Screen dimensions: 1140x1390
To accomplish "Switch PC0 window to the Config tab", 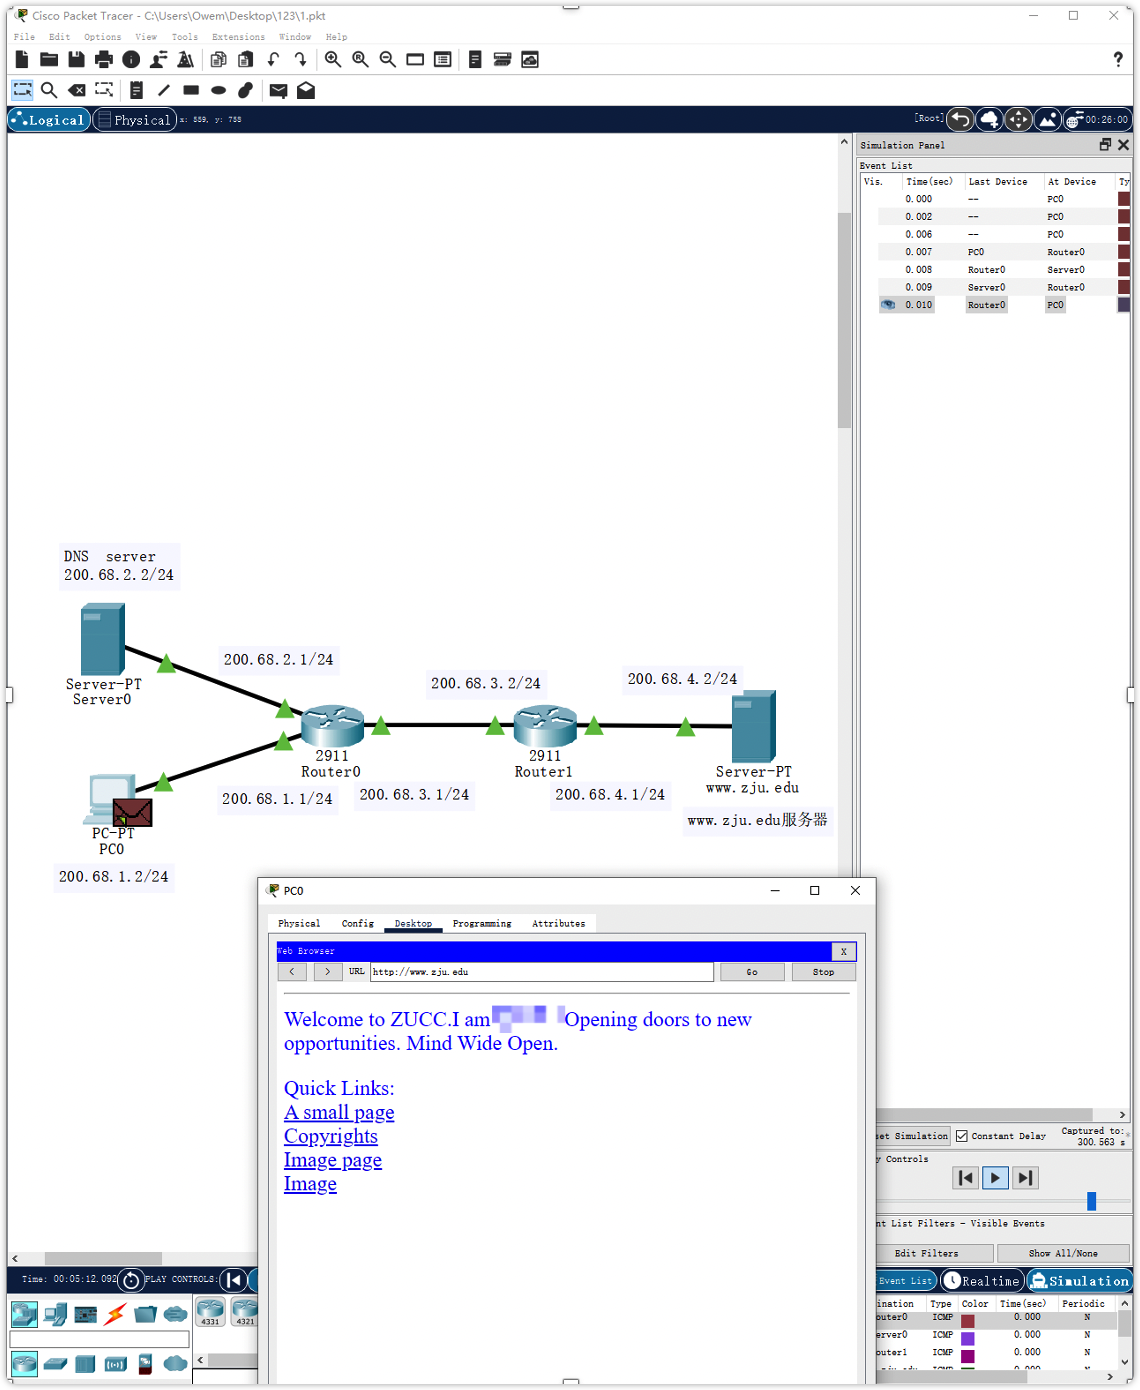I will point(357,923).
